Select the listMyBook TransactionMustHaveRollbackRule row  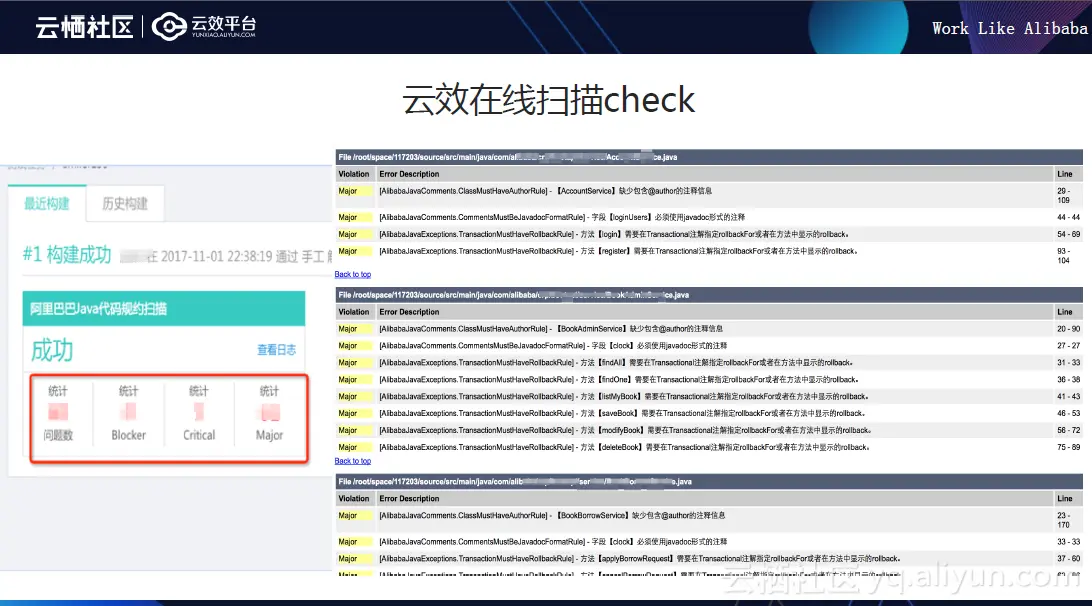(709, 396)
